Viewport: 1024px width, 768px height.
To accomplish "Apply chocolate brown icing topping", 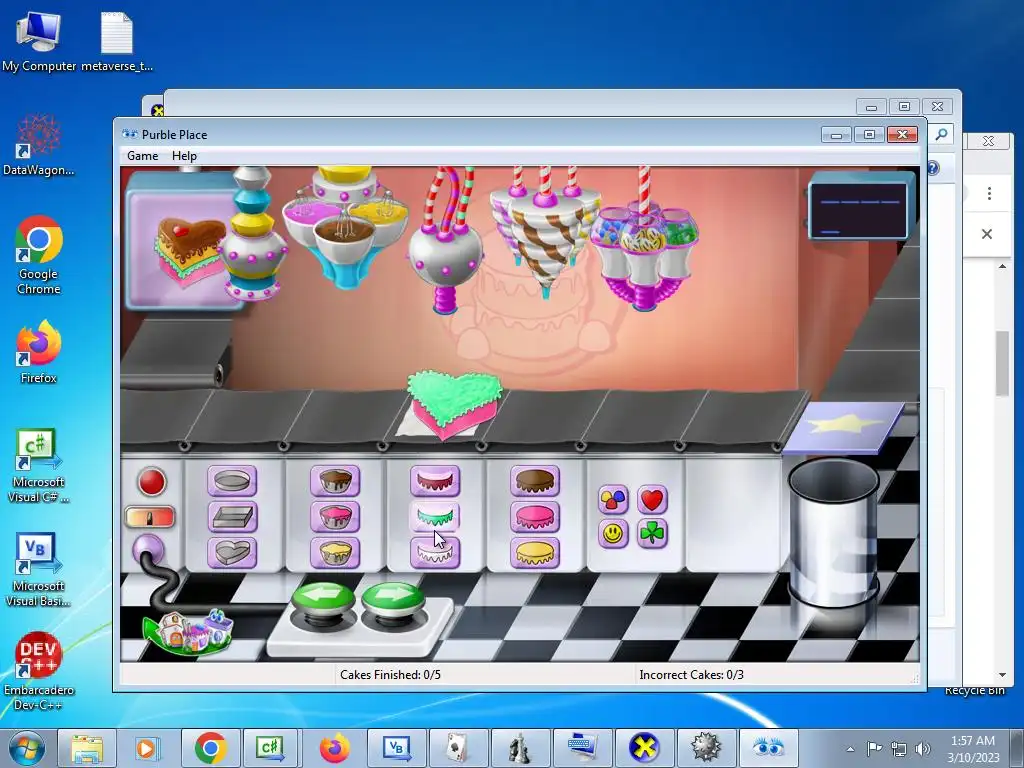I will tap(535, 481).
